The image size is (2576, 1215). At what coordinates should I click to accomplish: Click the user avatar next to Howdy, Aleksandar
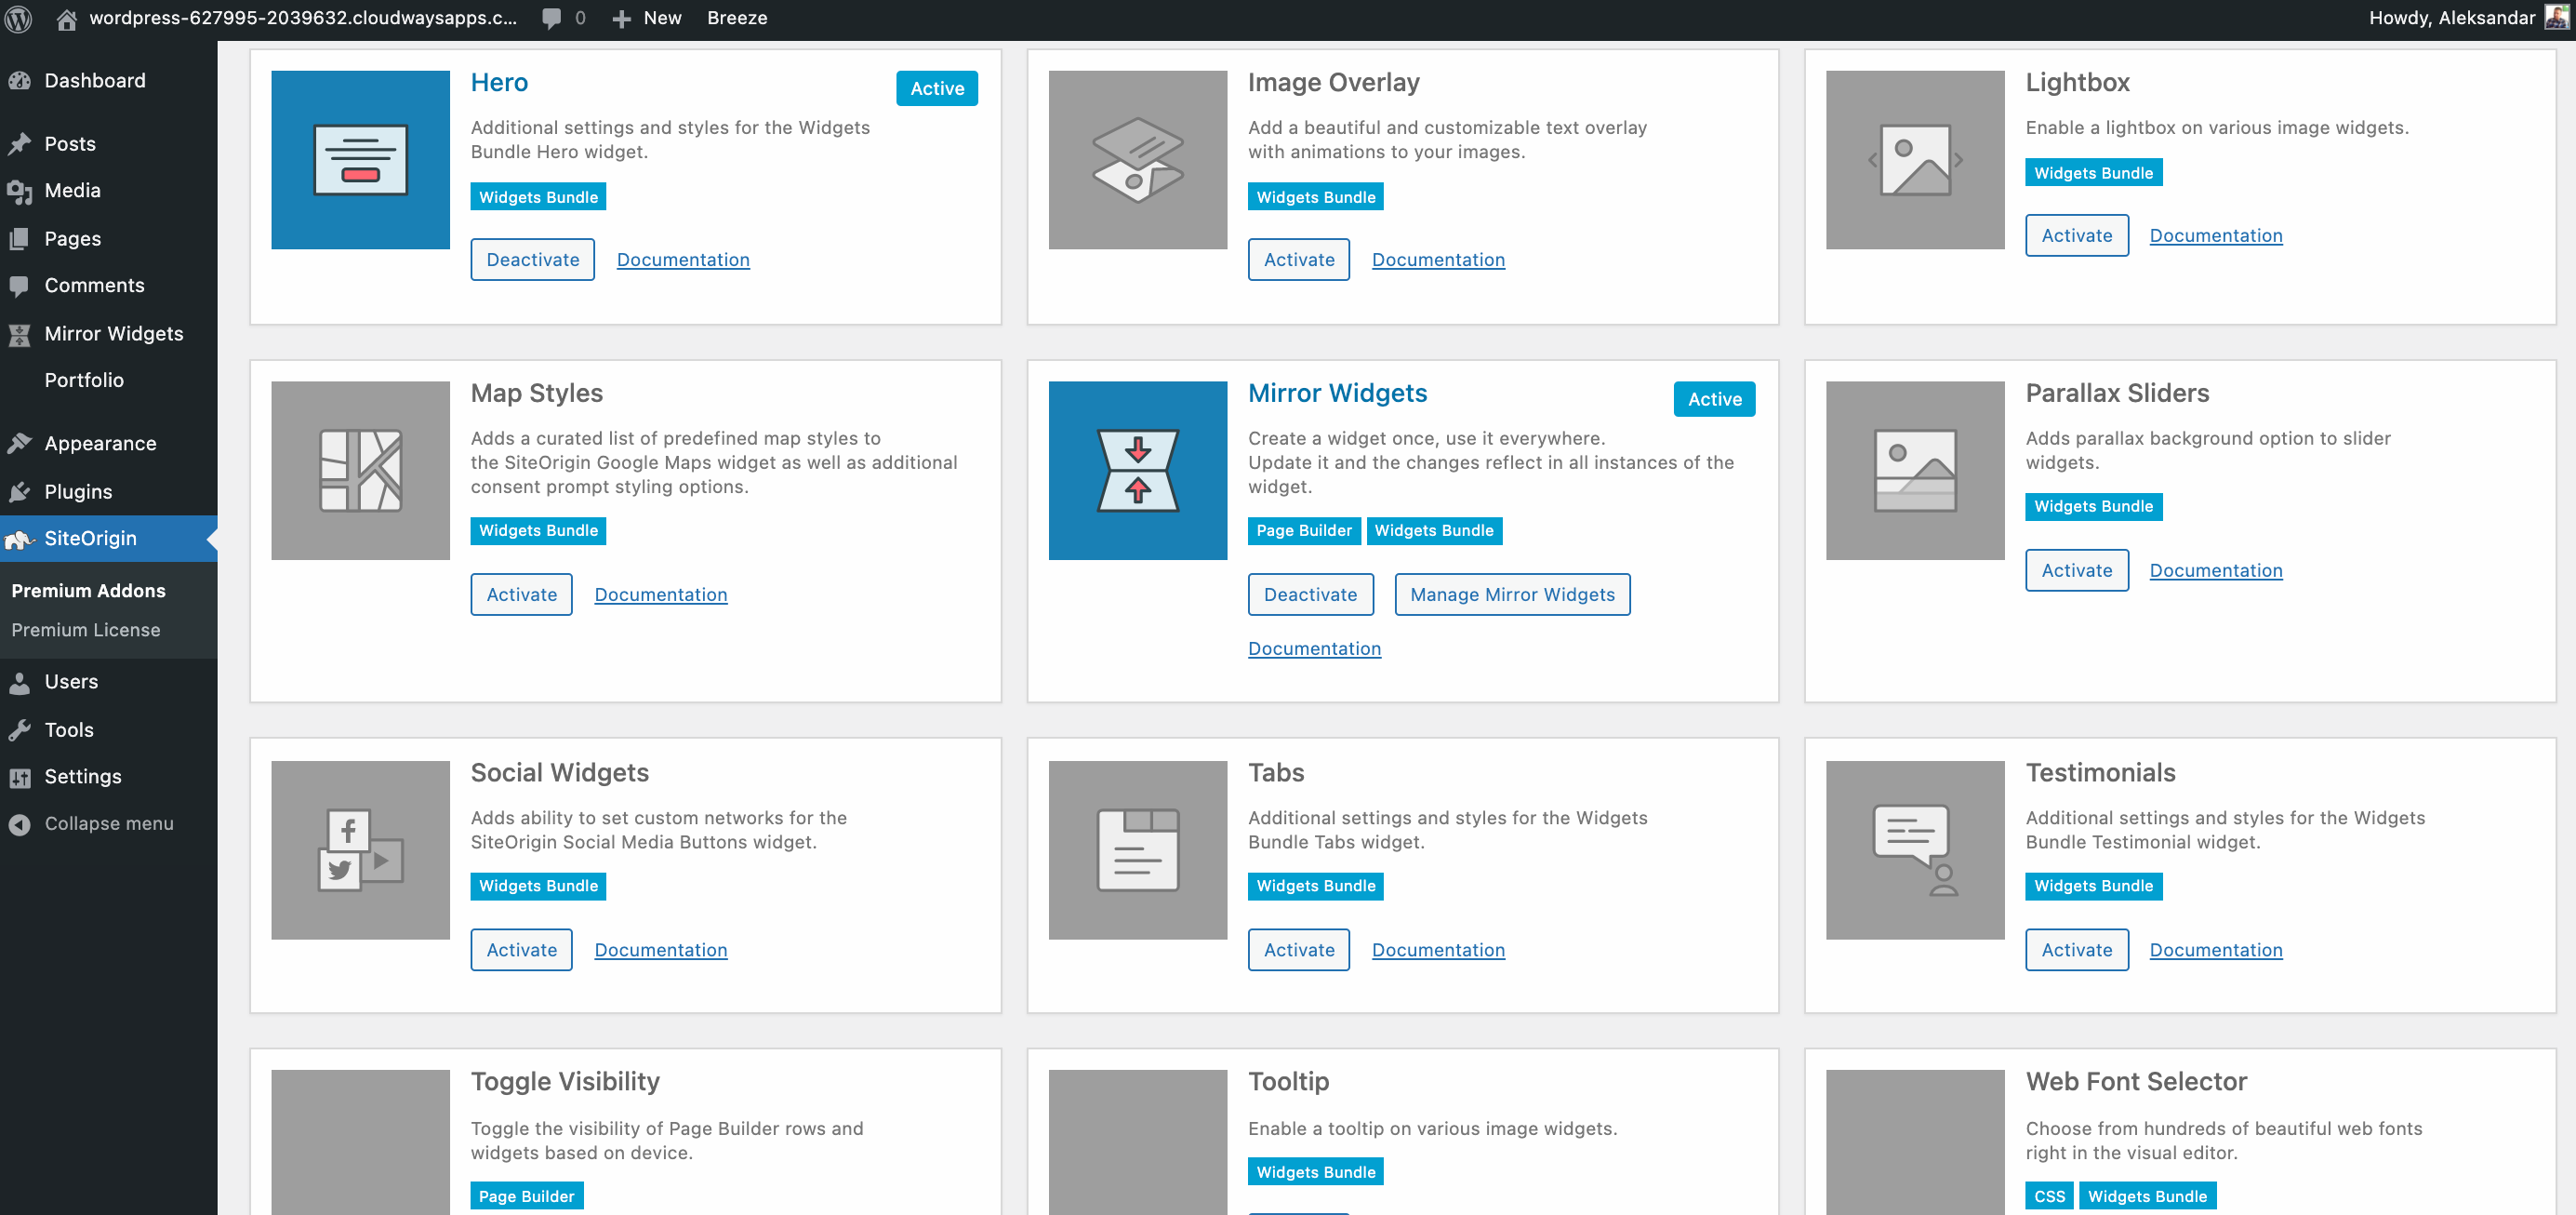click(x=2558, y=17)
